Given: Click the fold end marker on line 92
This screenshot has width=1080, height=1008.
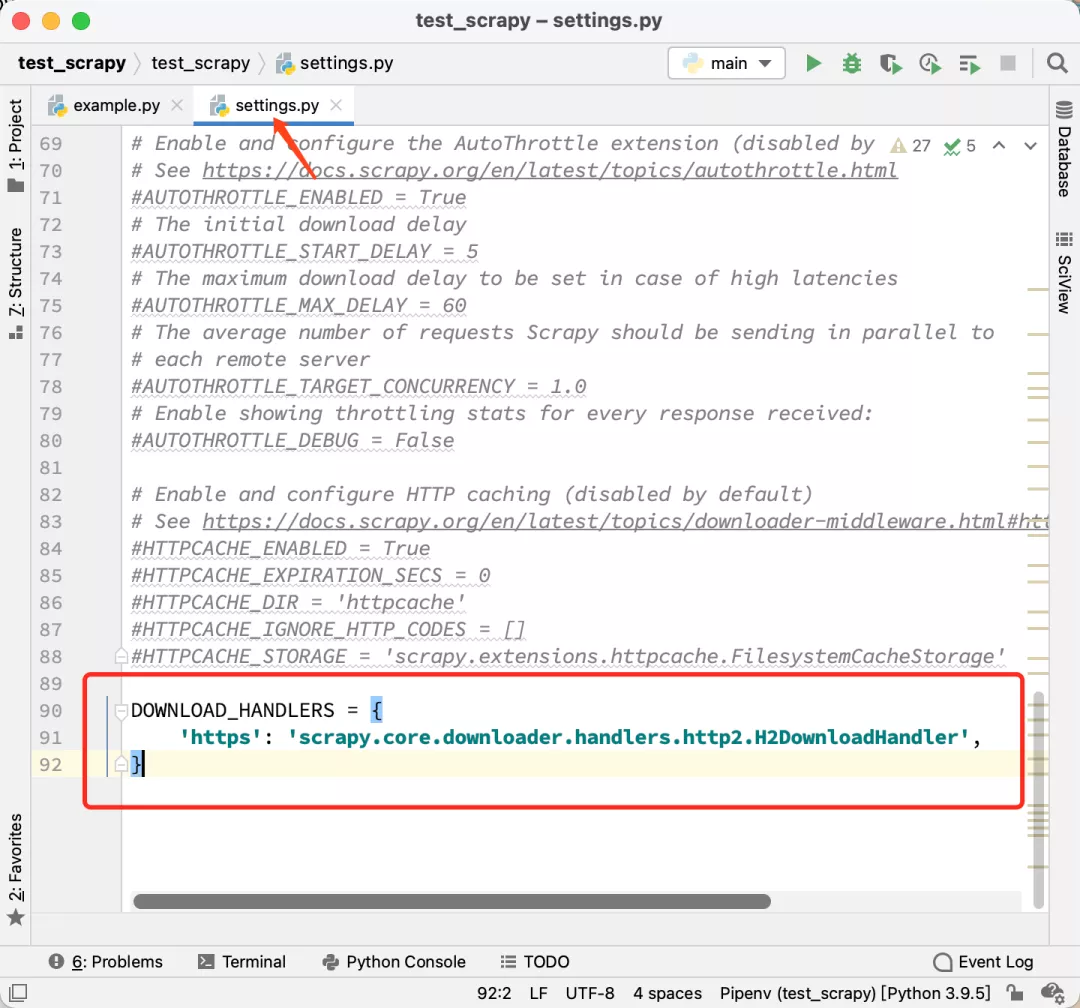Looking at the screenshot, I should [121, 764].
